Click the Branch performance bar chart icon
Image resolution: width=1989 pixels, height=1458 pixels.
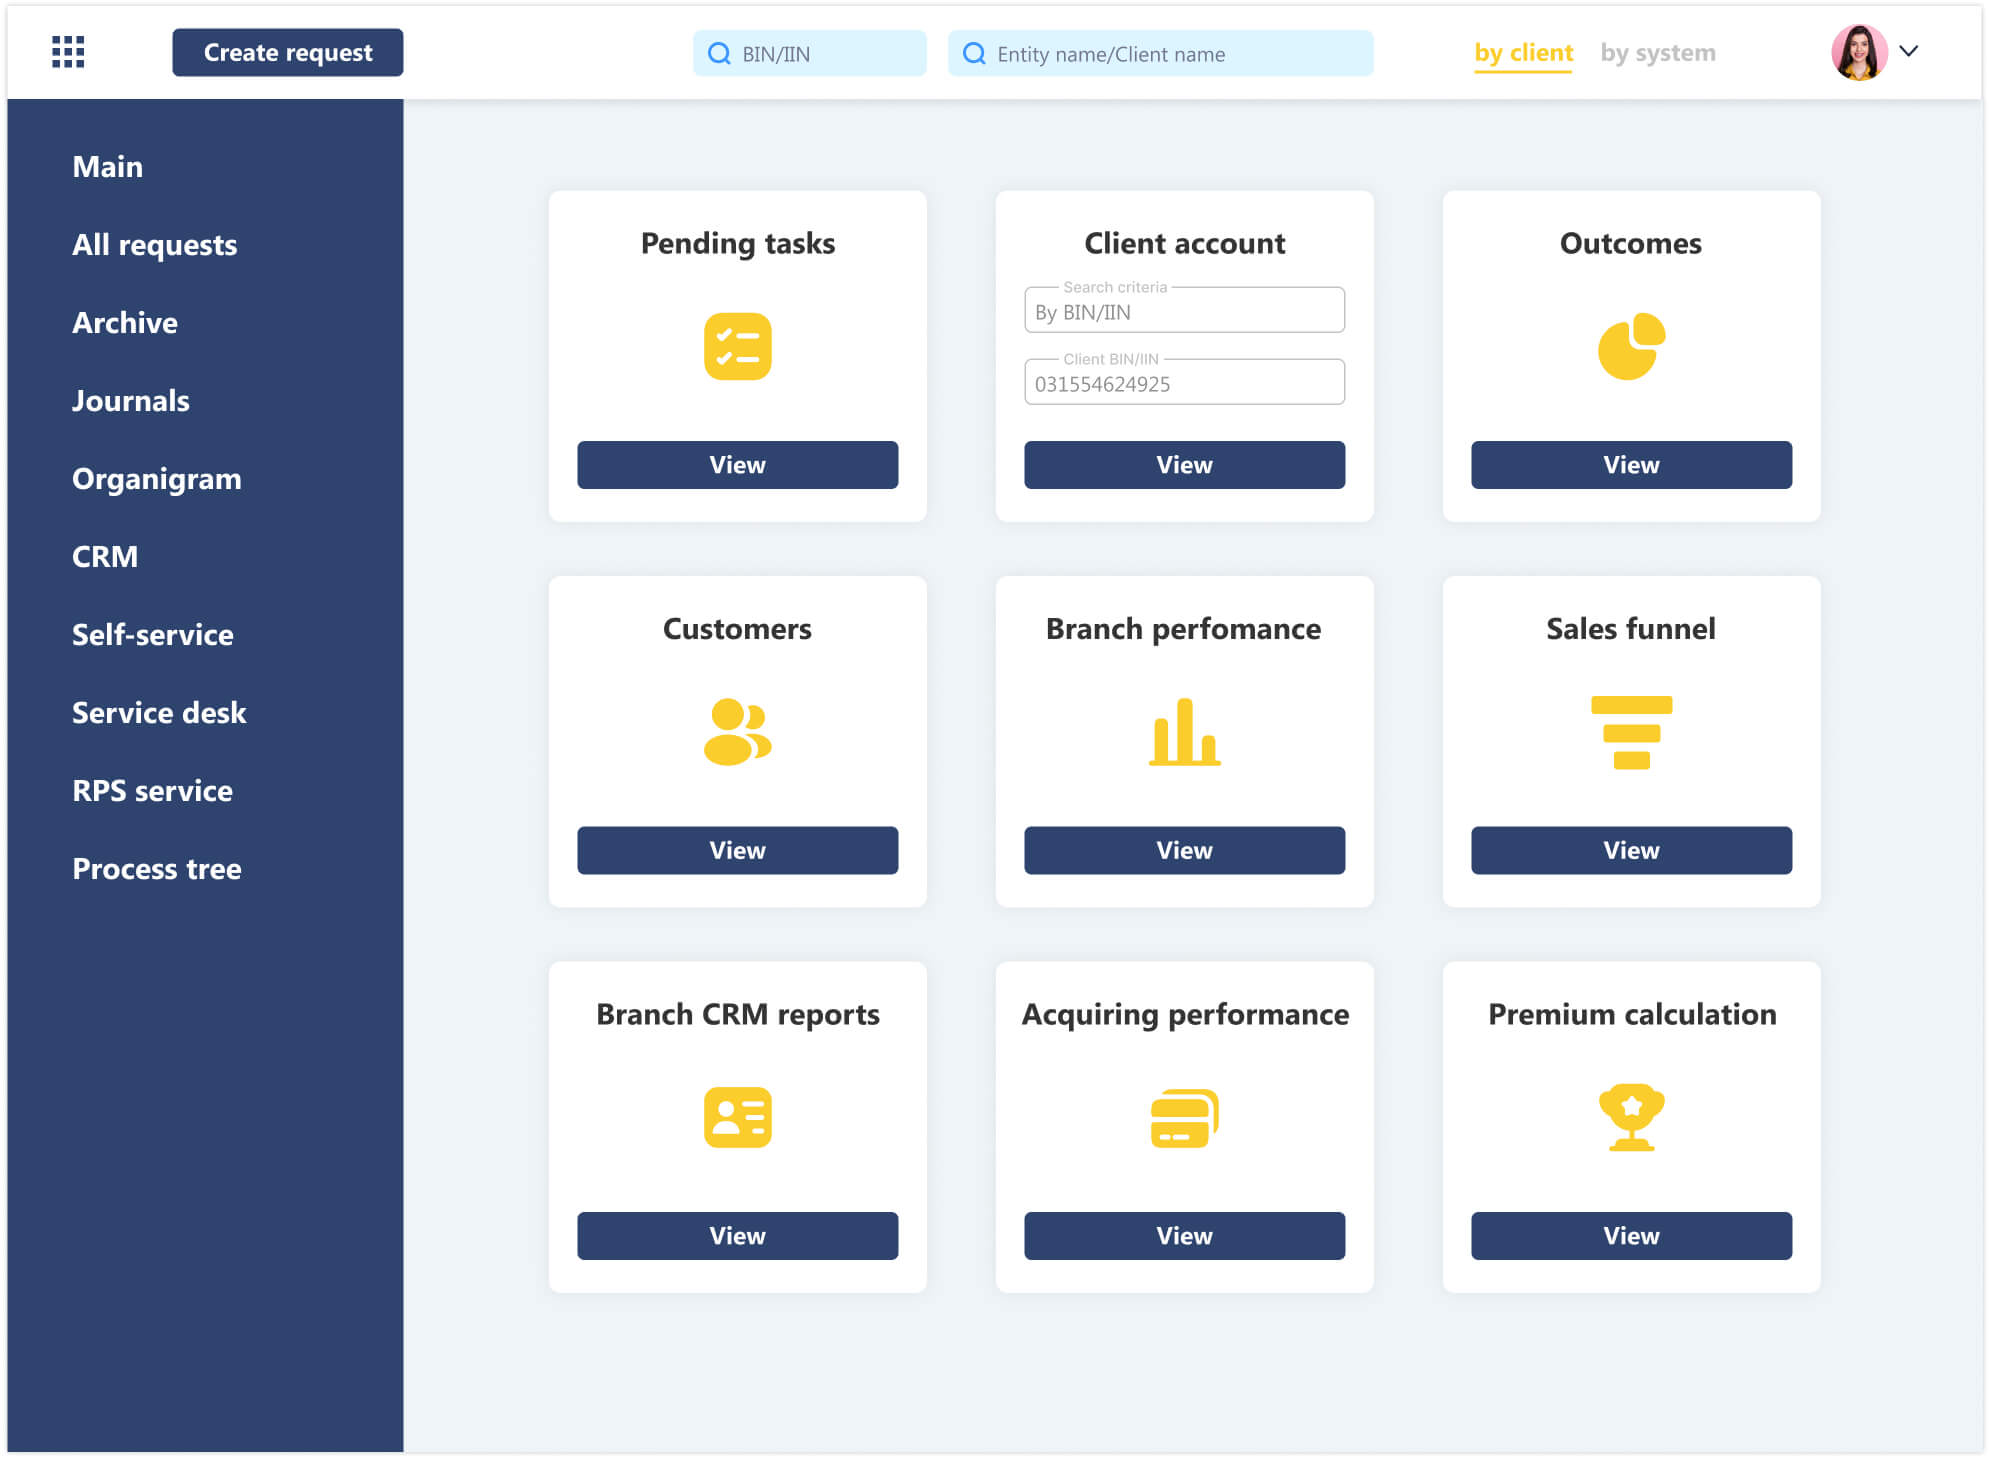point(1184,732)
